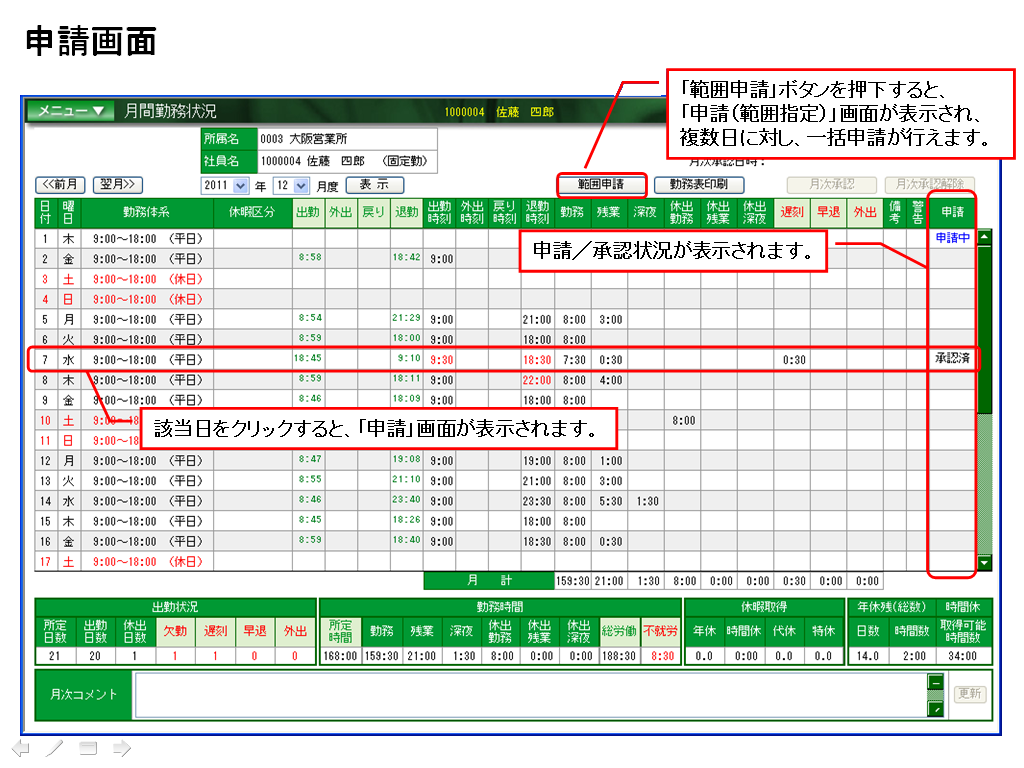Screen dimensions: 1024x768
Task: Click 8:54 clock-in time on day 5
Action: (x=310, y=318)
